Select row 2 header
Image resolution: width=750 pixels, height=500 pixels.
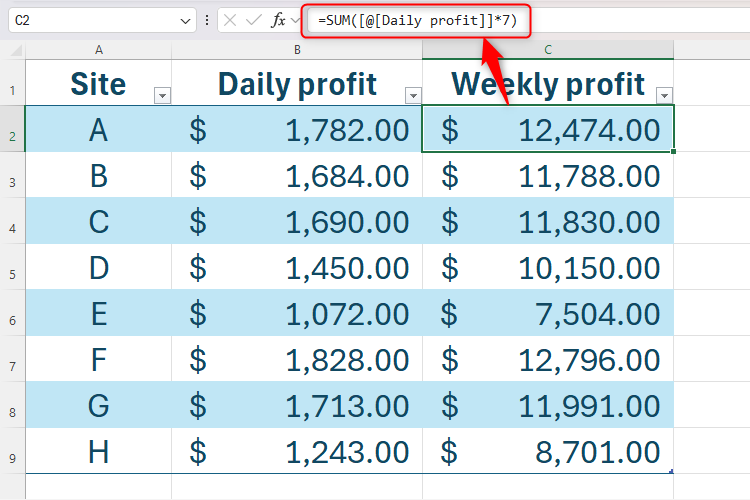pos(12,129)
